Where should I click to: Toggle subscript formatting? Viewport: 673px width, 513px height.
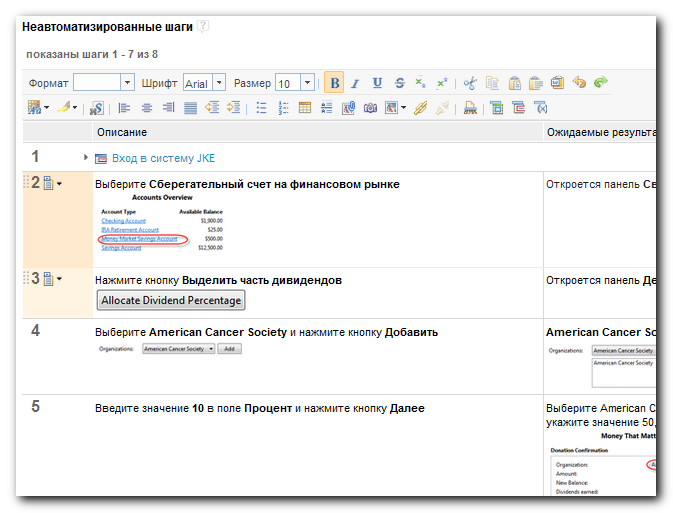click(420, 82)
